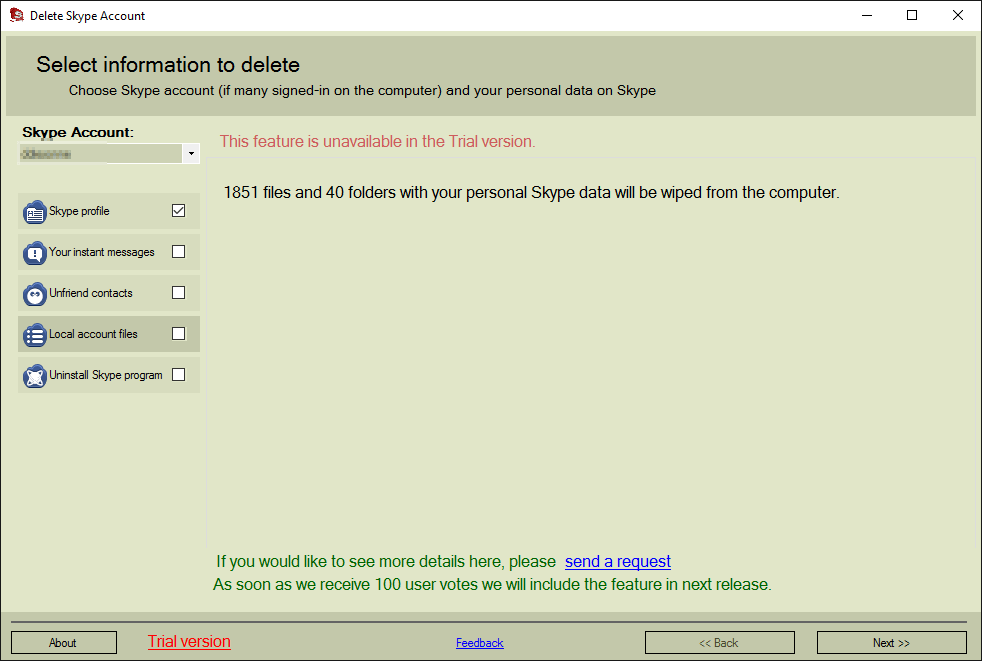Enable the Your instant messages checkbox
Screen dimensions: 982x661
pyautogui.click(x=178, y=251)
